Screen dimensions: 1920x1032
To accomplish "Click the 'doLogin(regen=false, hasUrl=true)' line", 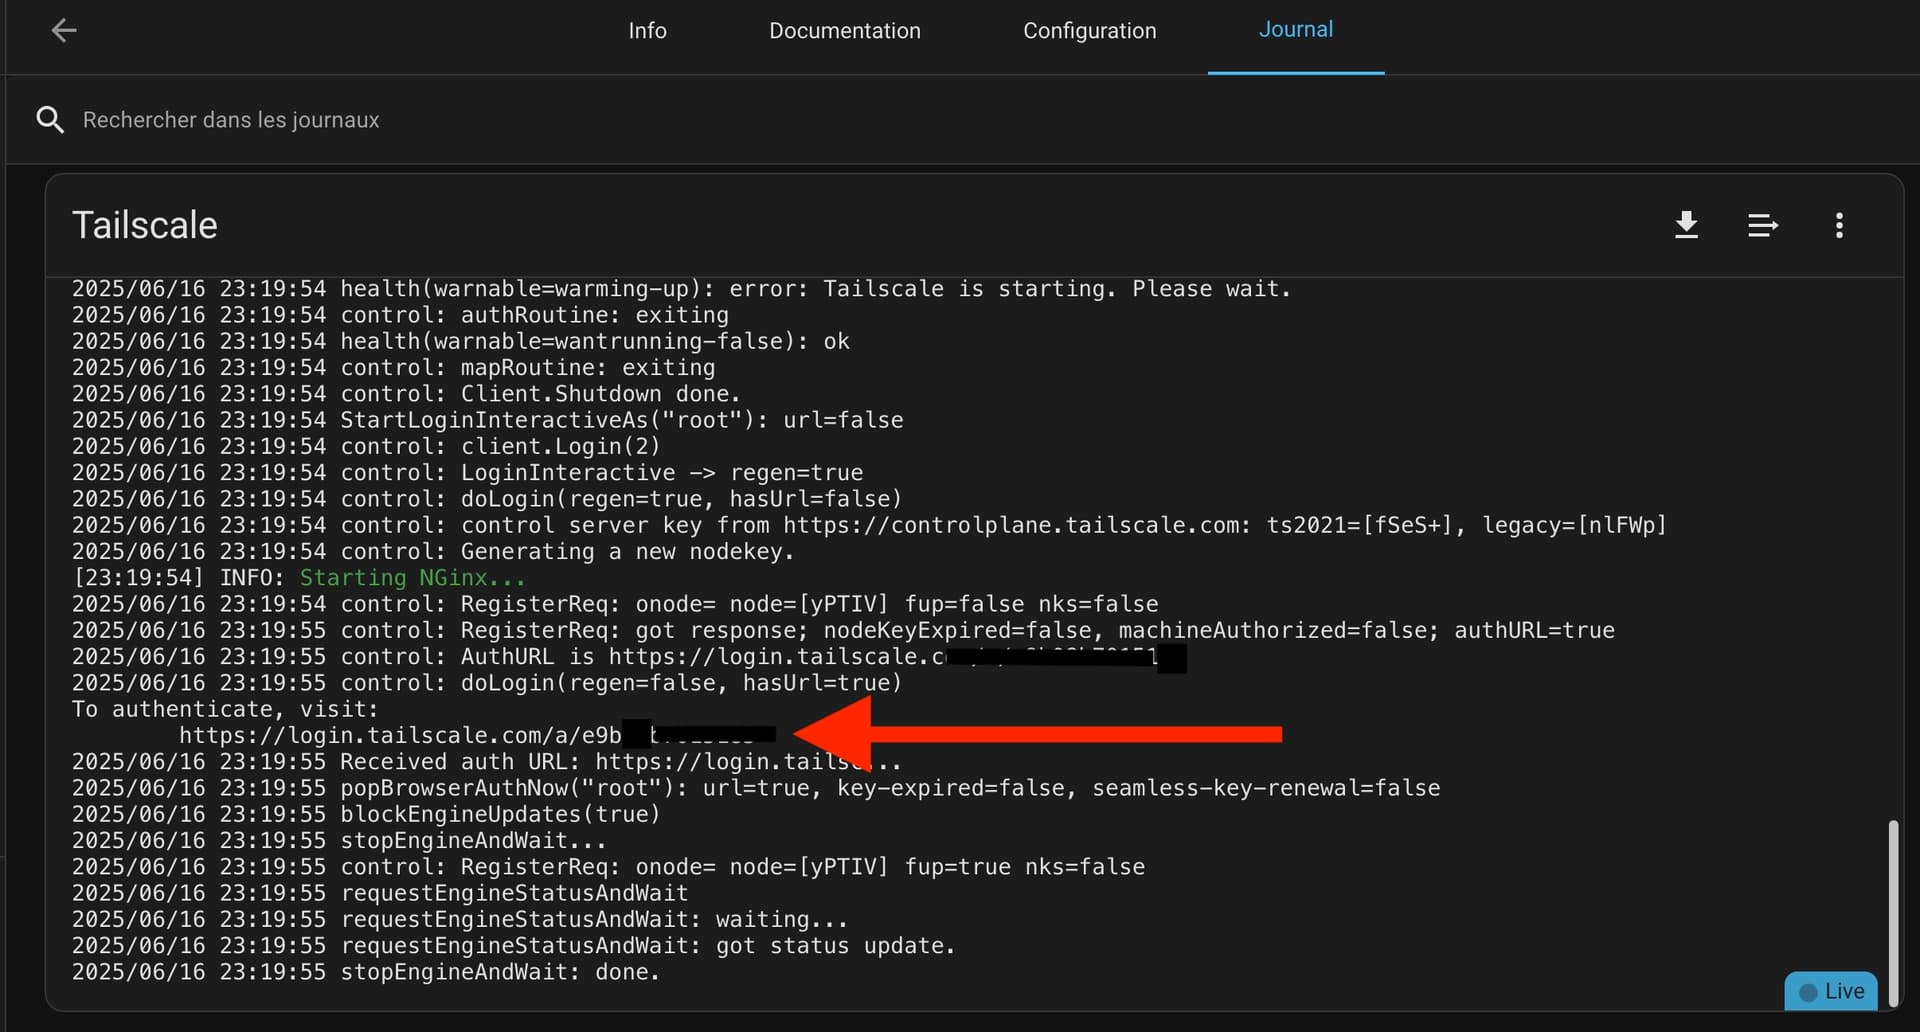I will pos(487,683).
